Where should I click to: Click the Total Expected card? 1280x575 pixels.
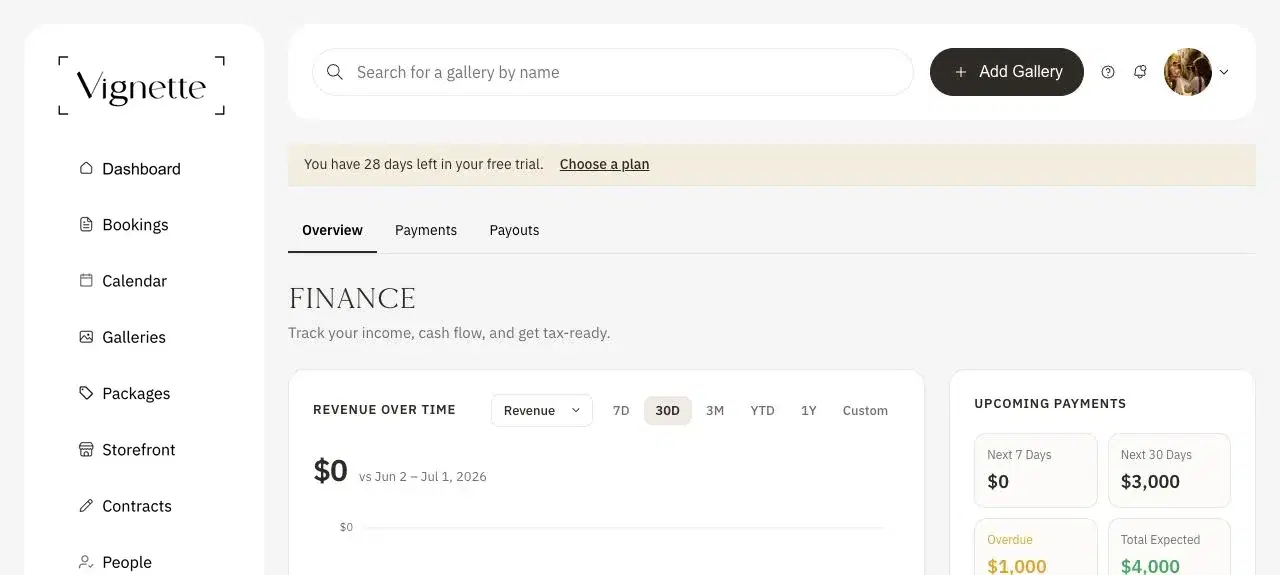1169,547
